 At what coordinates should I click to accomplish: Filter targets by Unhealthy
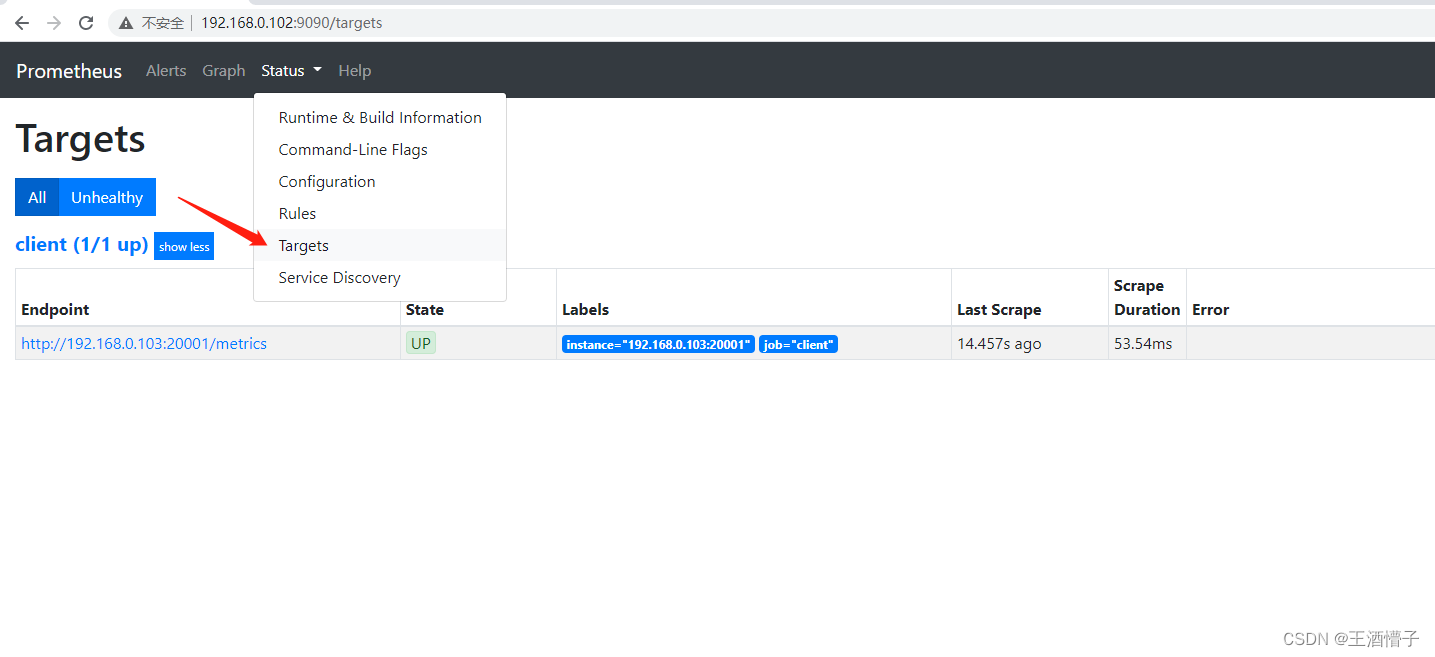107,197
